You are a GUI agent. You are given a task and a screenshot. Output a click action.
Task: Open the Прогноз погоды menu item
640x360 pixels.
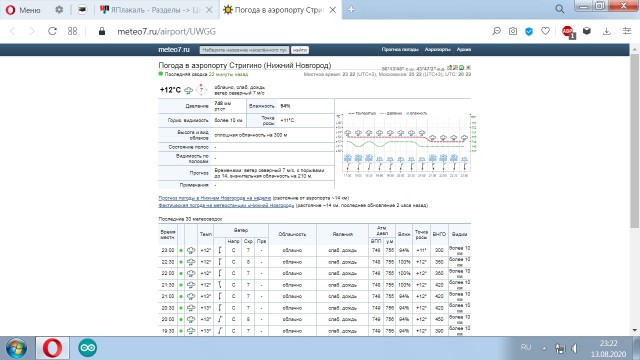pyautogui.click(x=400, y=49)
